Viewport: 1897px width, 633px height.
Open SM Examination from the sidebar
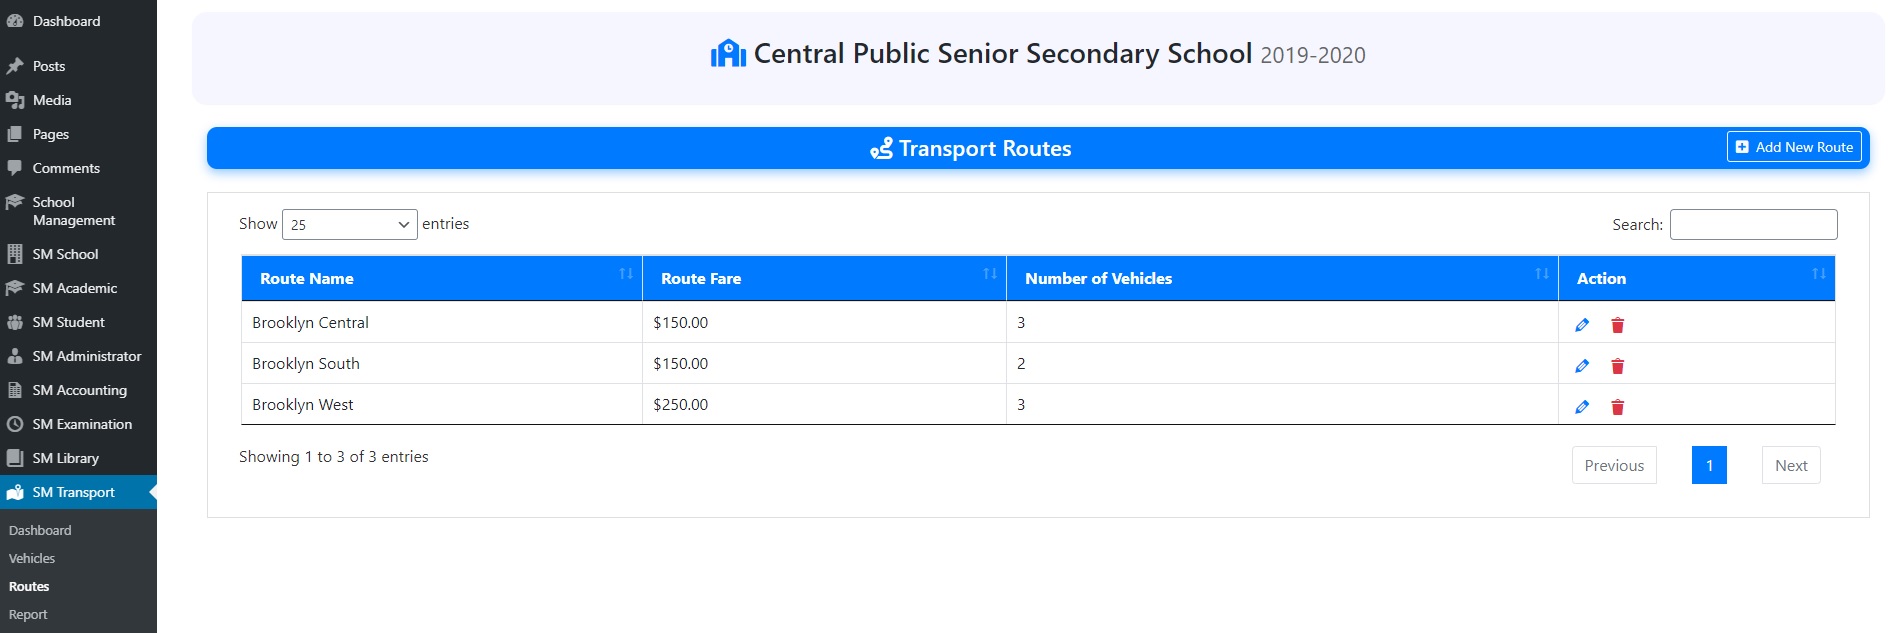click(x=81, y=423)
